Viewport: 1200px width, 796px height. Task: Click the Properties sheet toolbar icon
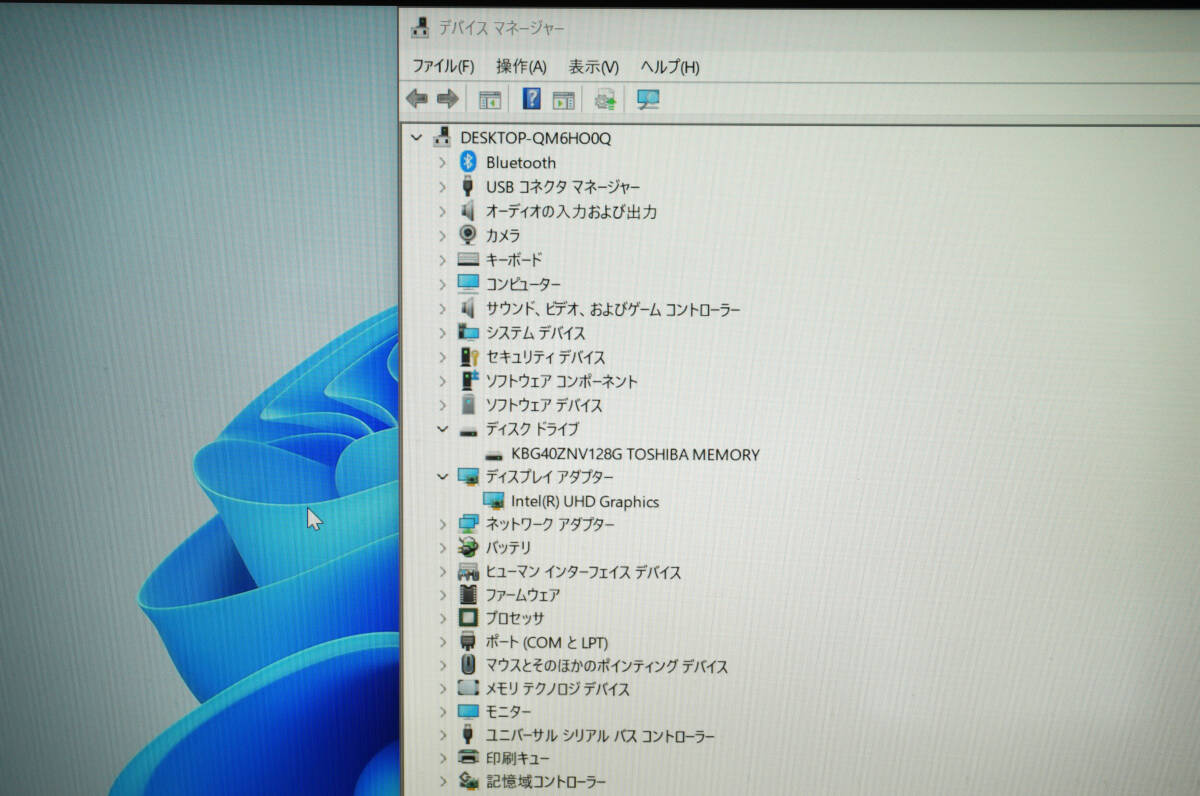pos(564,99)
